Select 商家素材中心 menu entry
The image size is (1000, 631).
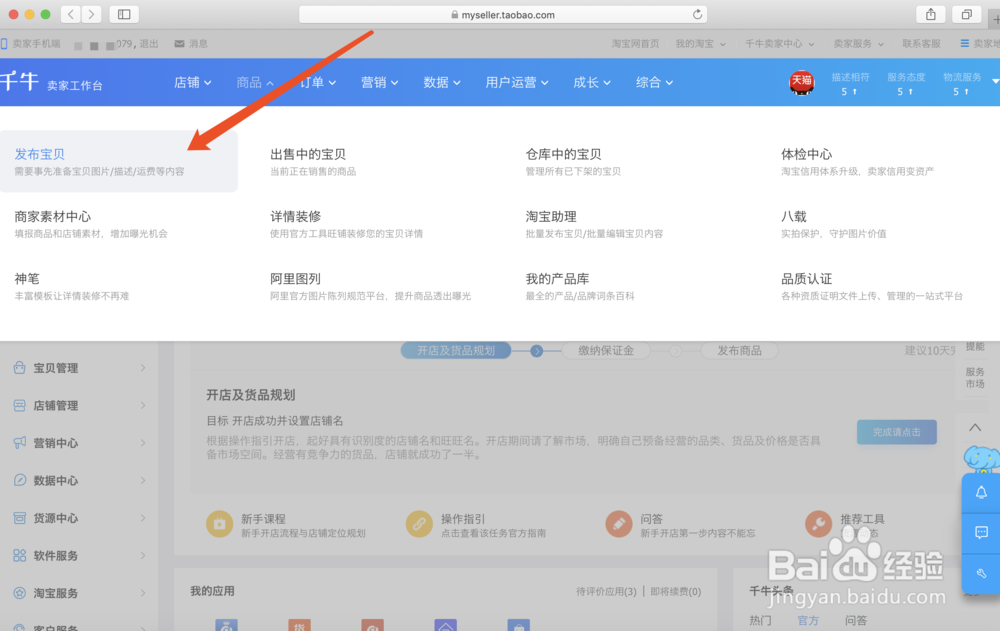[52, 217]
